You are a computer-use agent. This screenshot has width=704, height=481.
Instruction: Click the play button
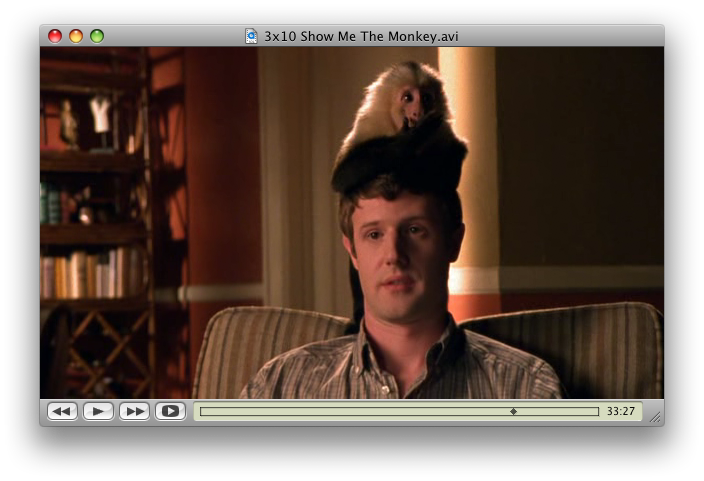pos(98,411)
